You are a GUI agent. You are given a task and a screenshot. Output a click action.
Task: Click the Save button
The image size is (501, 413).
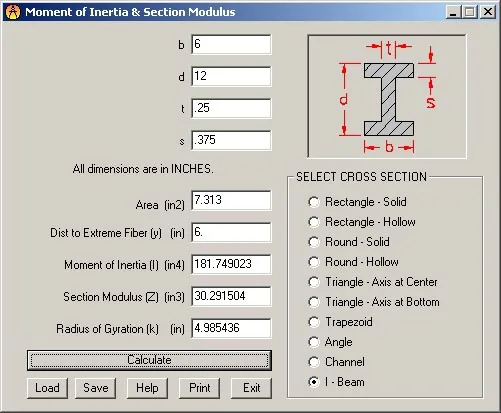click(96, 388)
